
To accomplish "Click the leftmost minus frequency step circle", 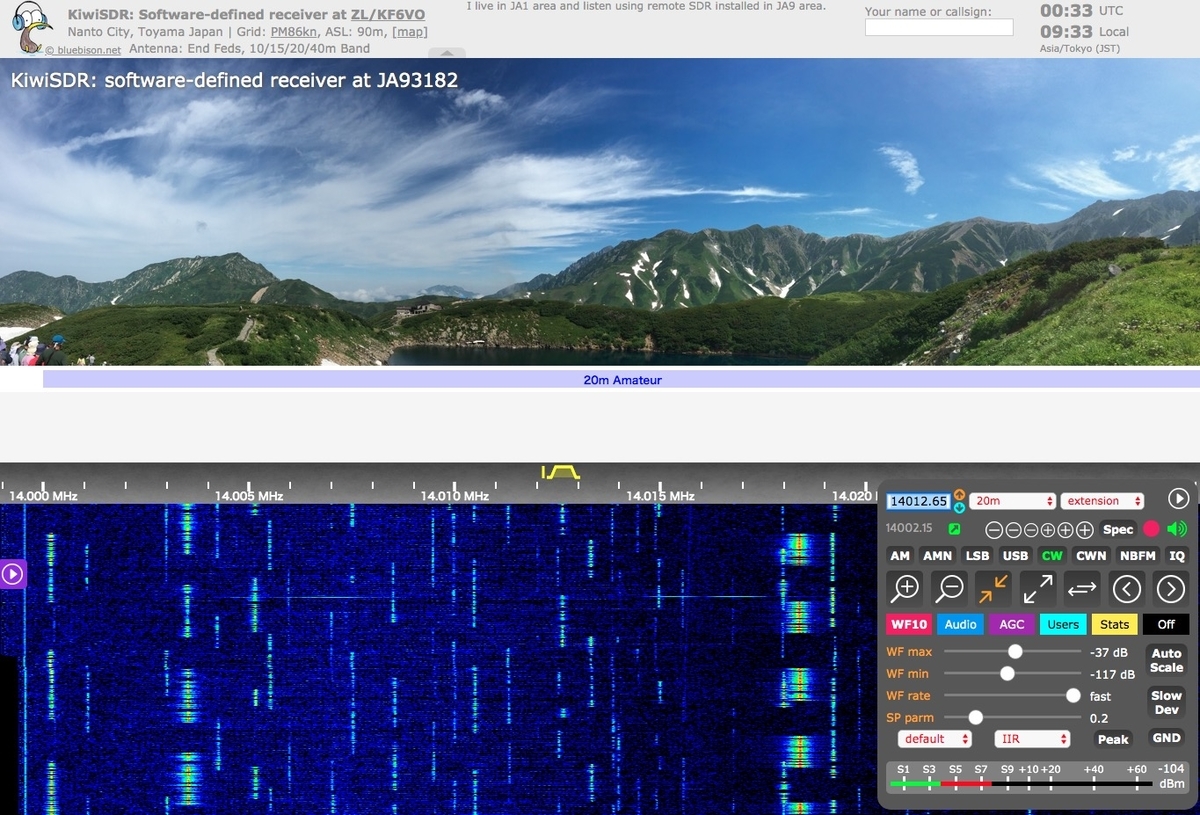I will [x=994, y=530].
